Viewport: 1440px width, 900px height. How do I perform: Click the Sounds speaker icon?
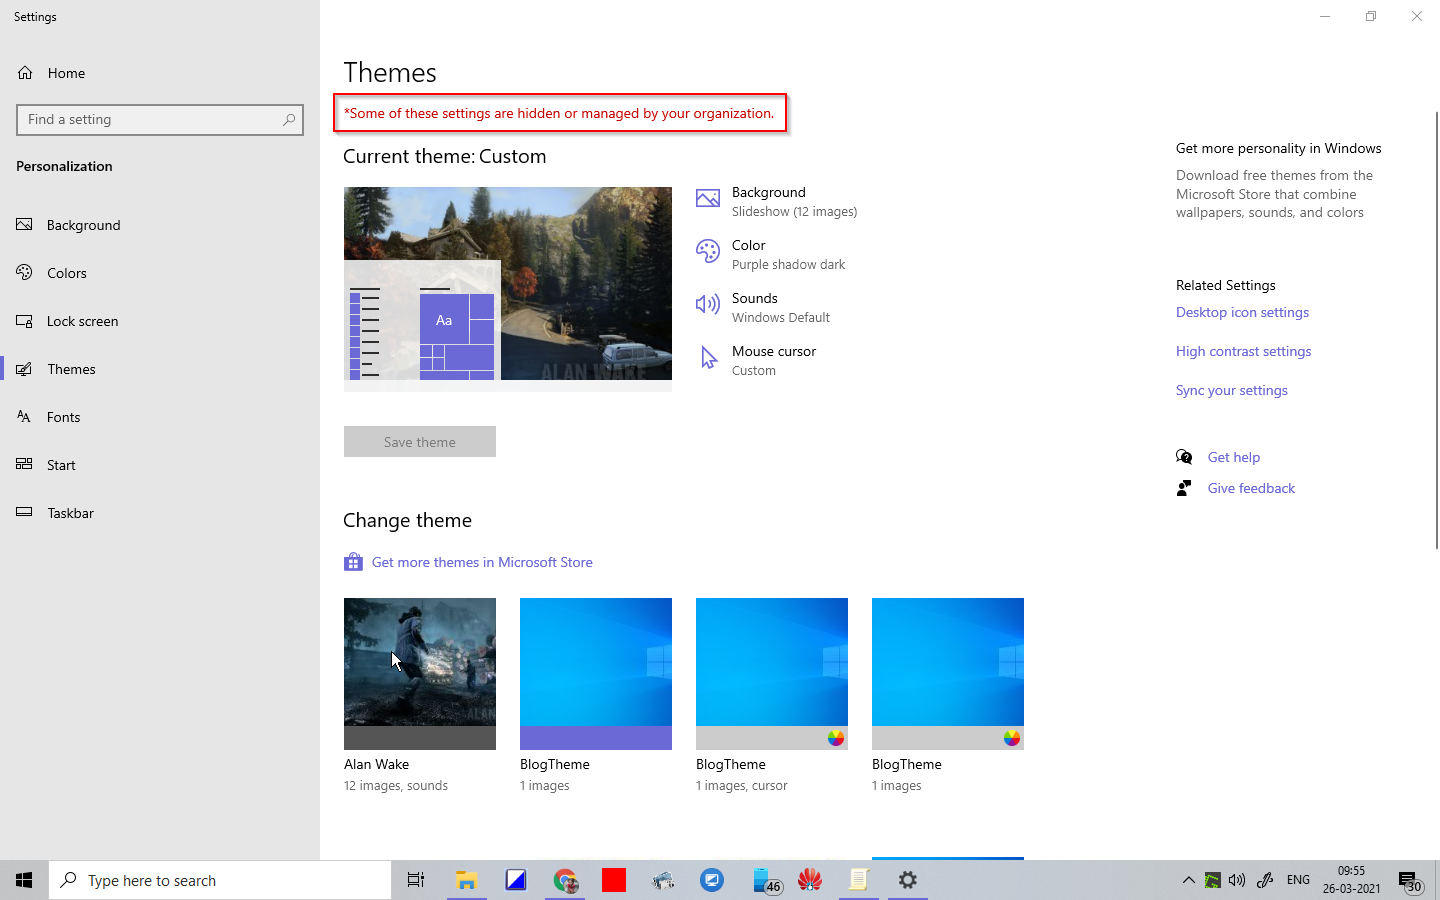(707, 305)
